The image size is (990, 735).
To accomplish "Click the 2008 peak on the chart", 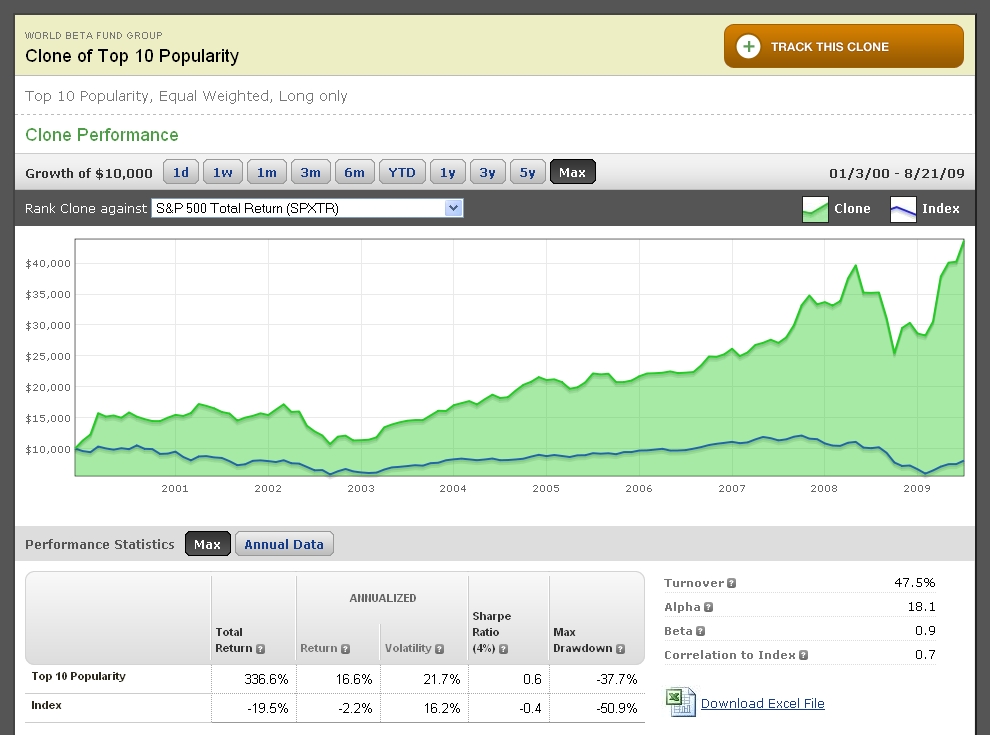I will [x=856, y=266].
